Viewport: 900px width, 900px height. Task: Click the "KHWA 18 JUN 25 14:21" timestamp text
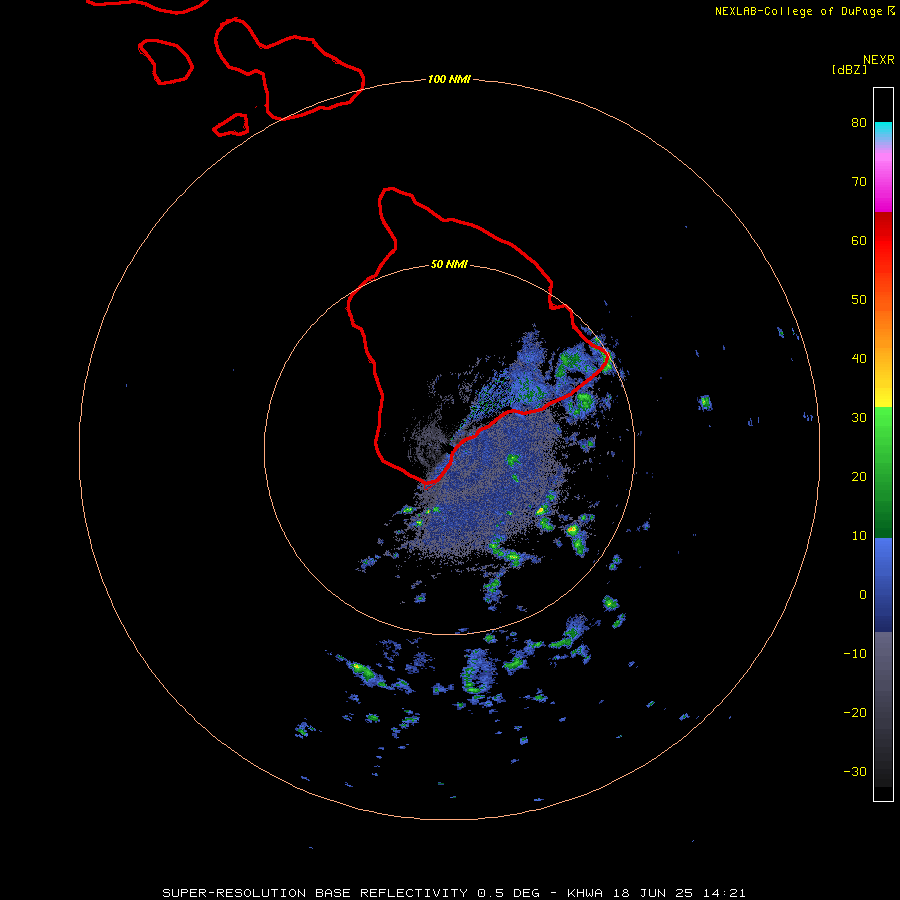click(656, 893)
